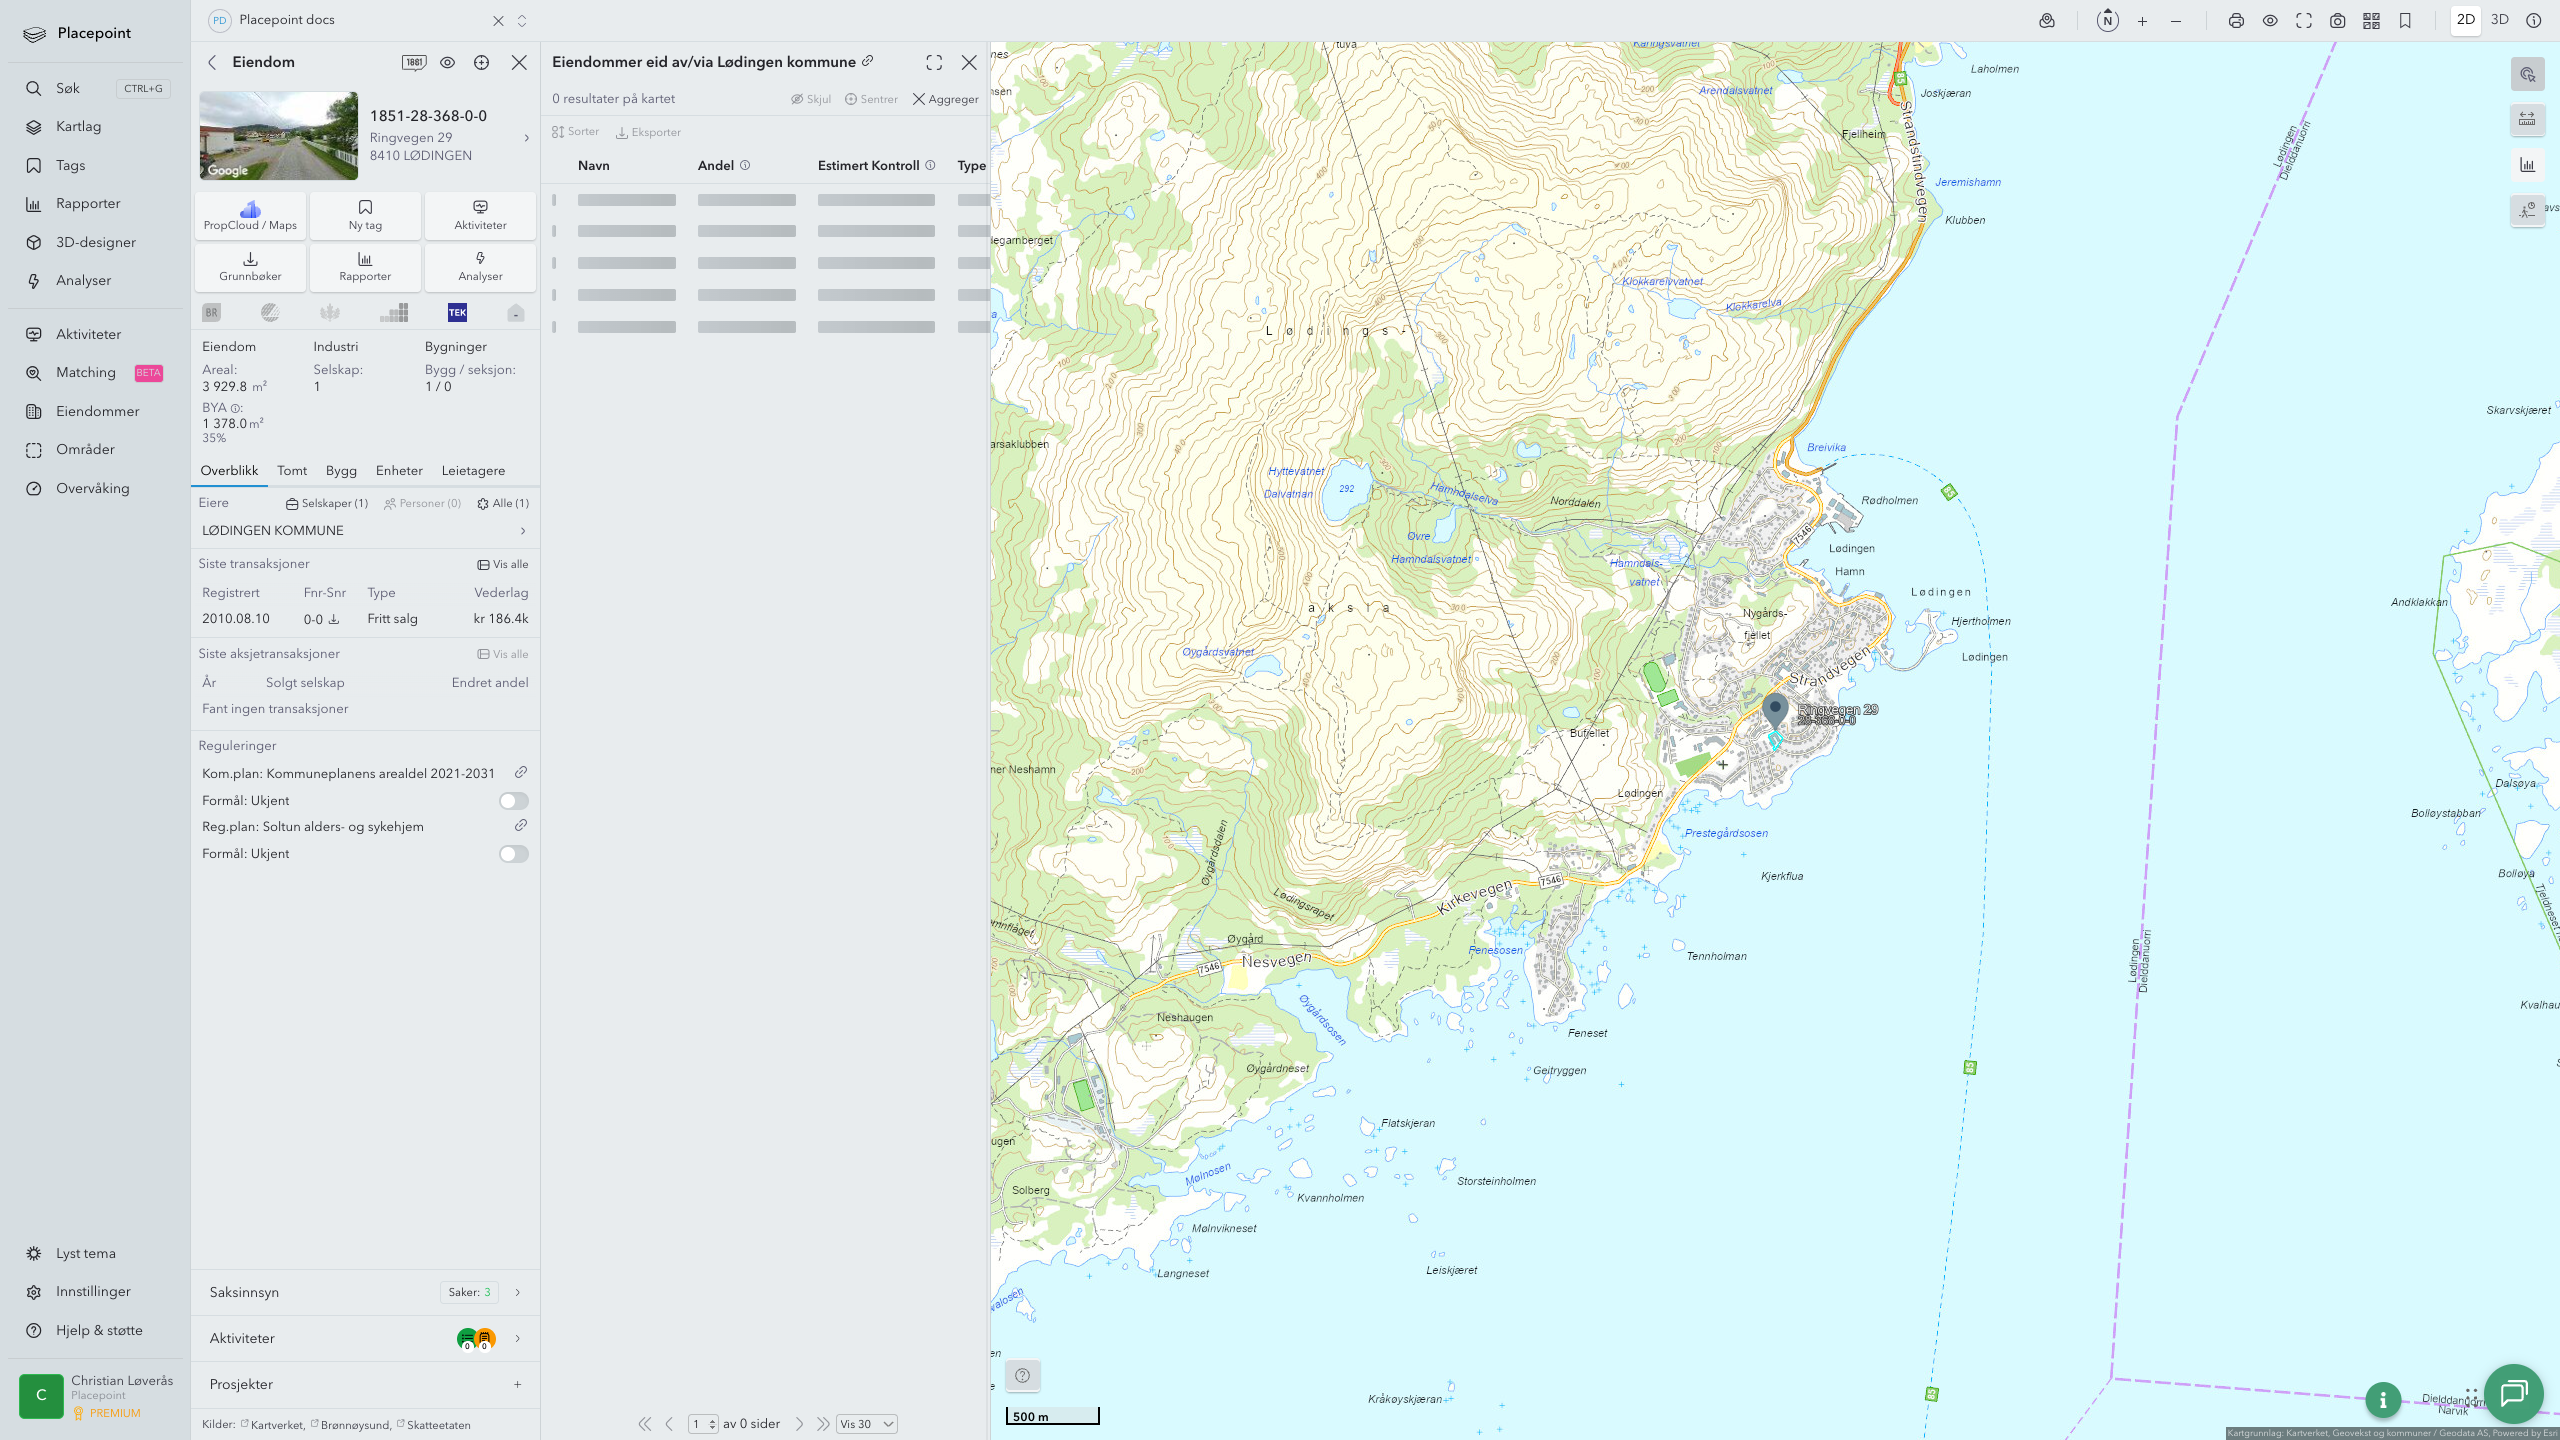2560x1440 pixels.
Task: Show all transactions with Vis alle
Action: (x=503, y=565)
